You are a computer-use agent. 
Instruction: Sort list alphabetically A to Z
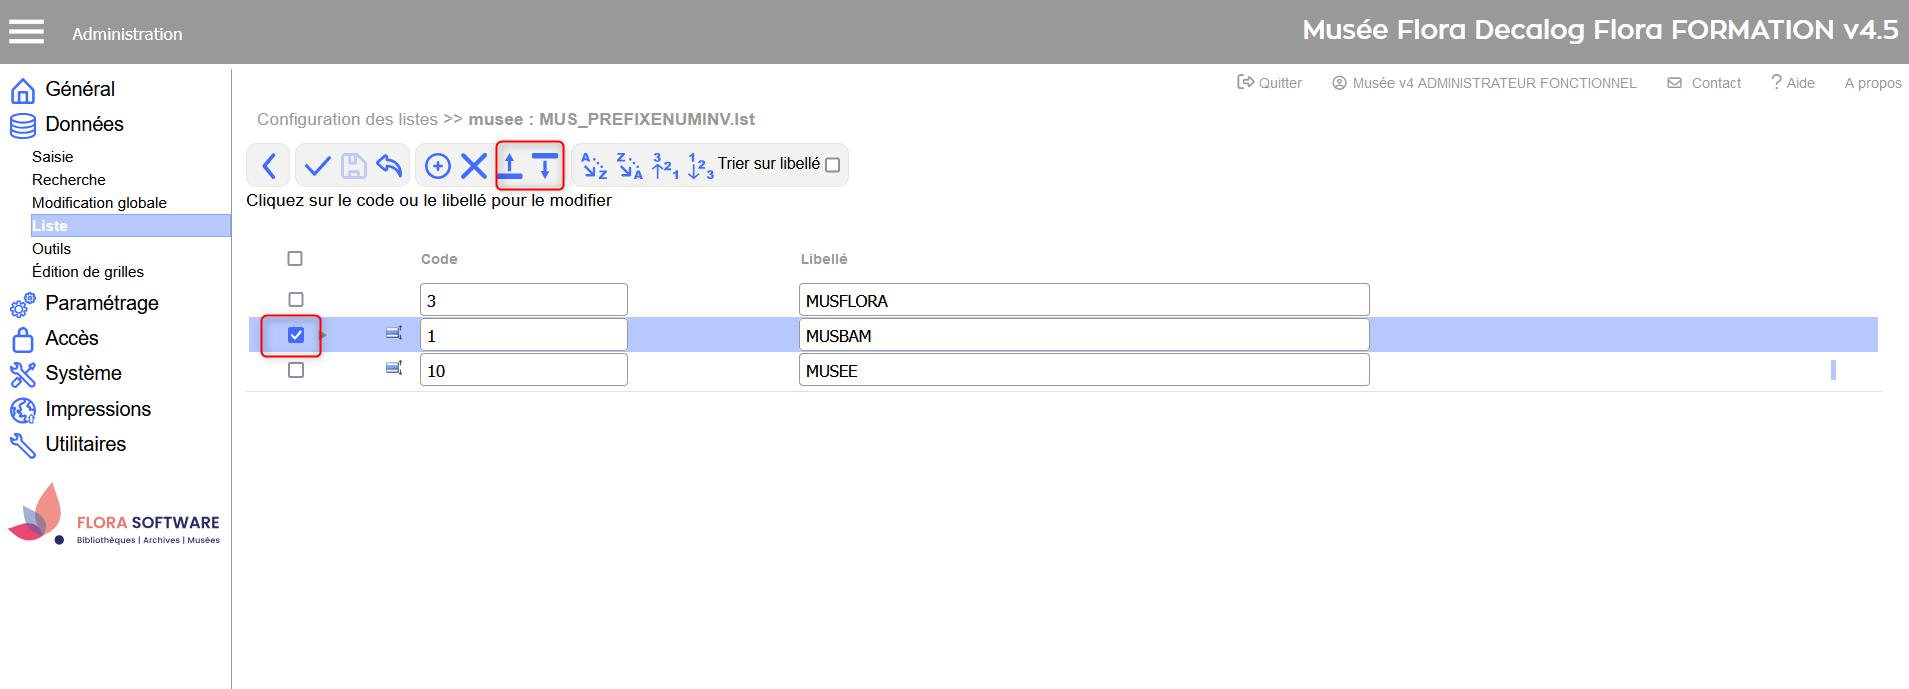tap(594, 166)
